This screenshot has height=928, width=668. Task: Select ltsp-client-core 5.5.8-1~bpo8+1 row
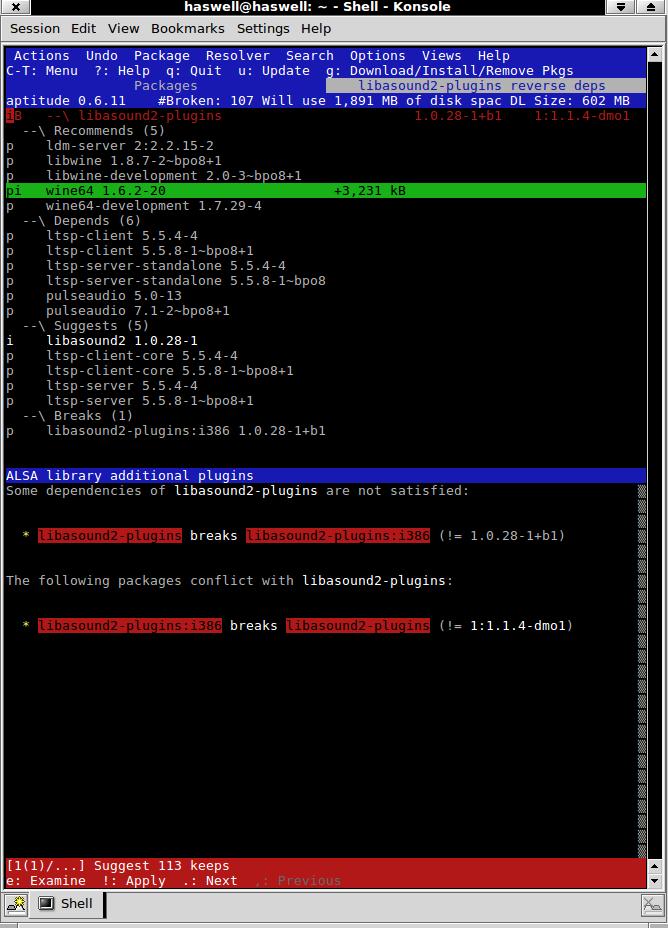coord(325,370)
